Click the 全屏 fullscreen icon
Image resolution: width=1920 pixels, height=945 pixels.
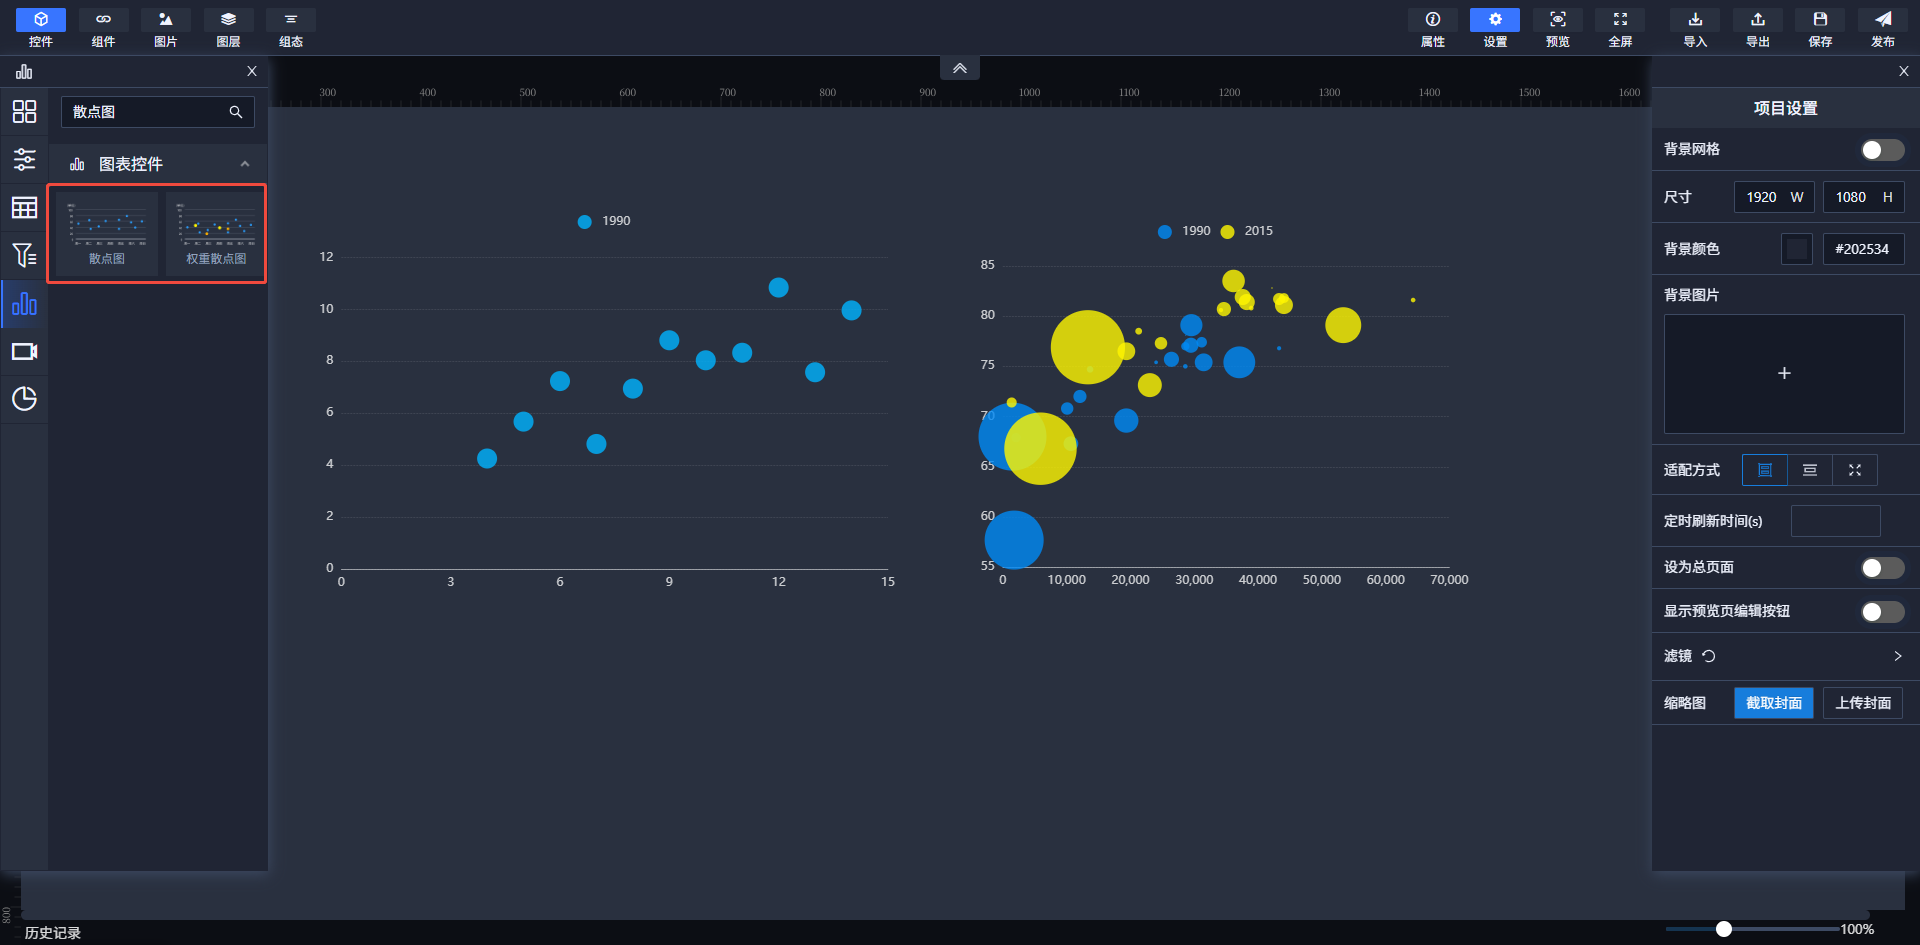[1620, 27]
